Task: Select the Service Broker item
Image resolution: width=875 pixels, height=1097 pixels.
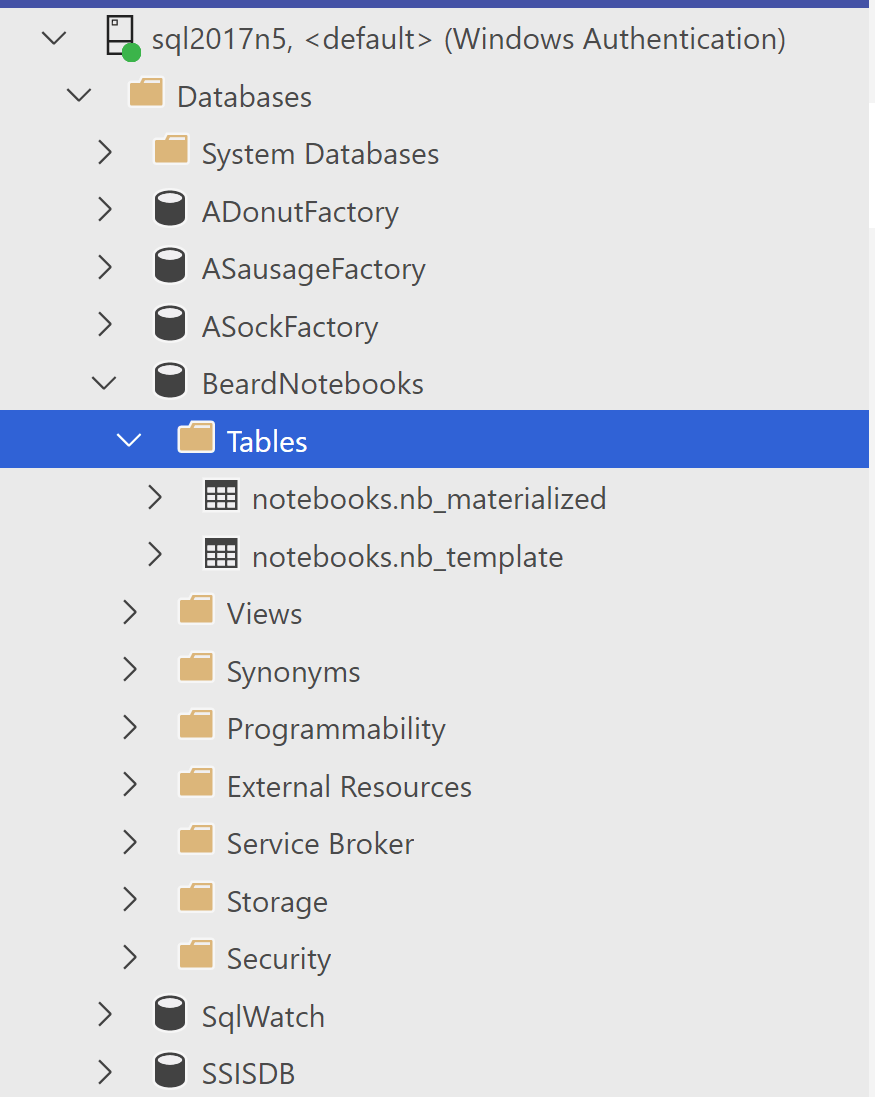Action: pos(320,844)
